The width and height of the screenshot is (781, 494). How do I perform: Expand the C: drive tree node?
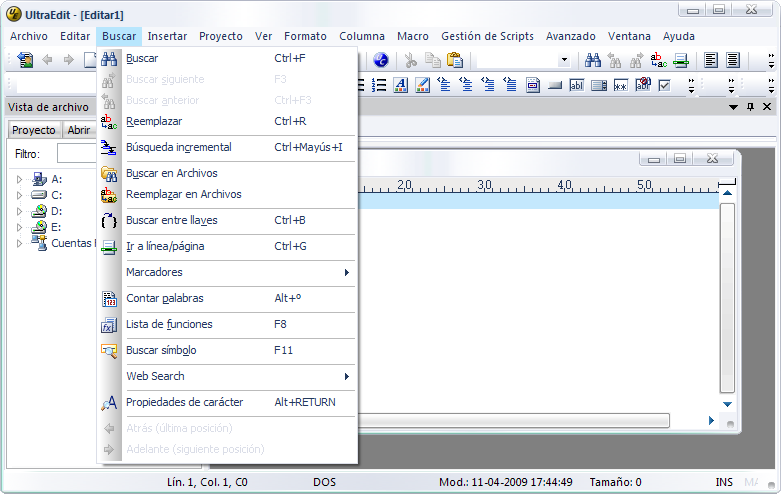tap(18, 195)
